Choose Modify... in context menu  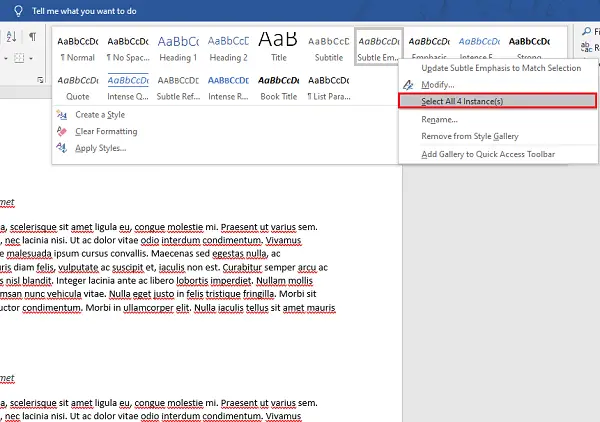click(438, 85)
